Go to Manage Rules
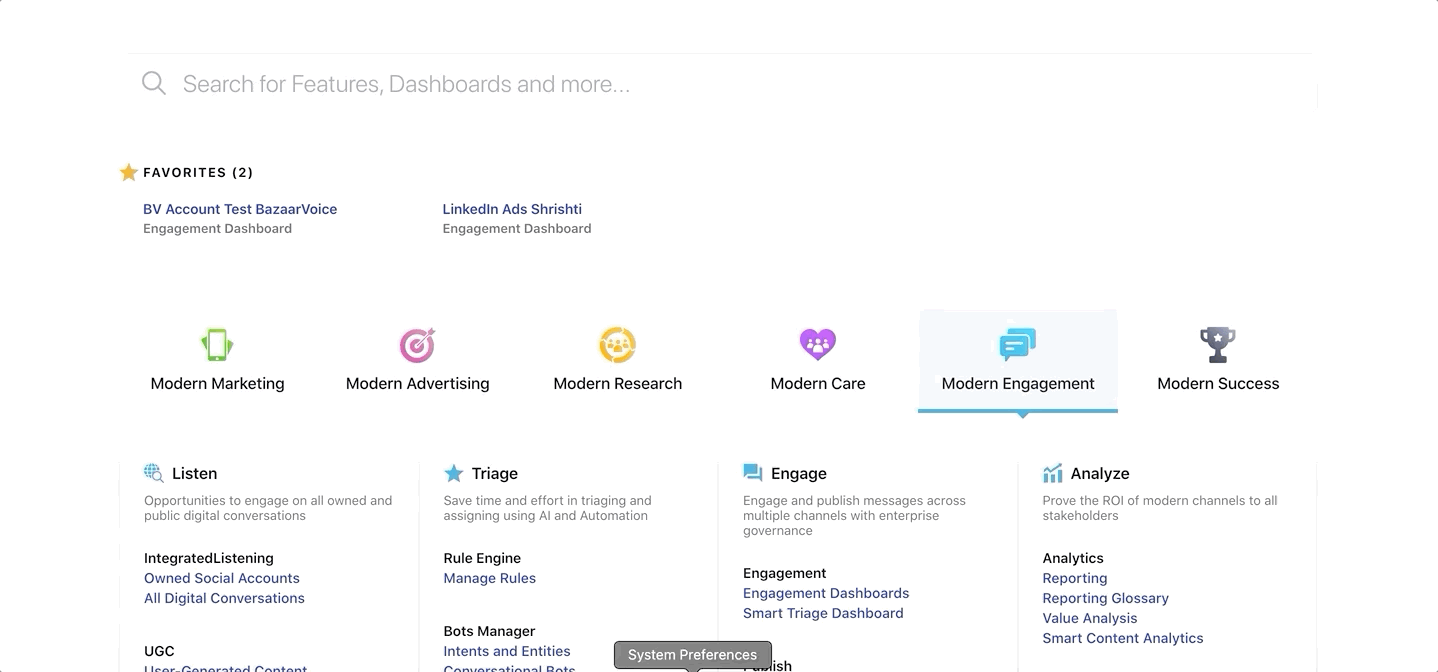 click(490, 578)
